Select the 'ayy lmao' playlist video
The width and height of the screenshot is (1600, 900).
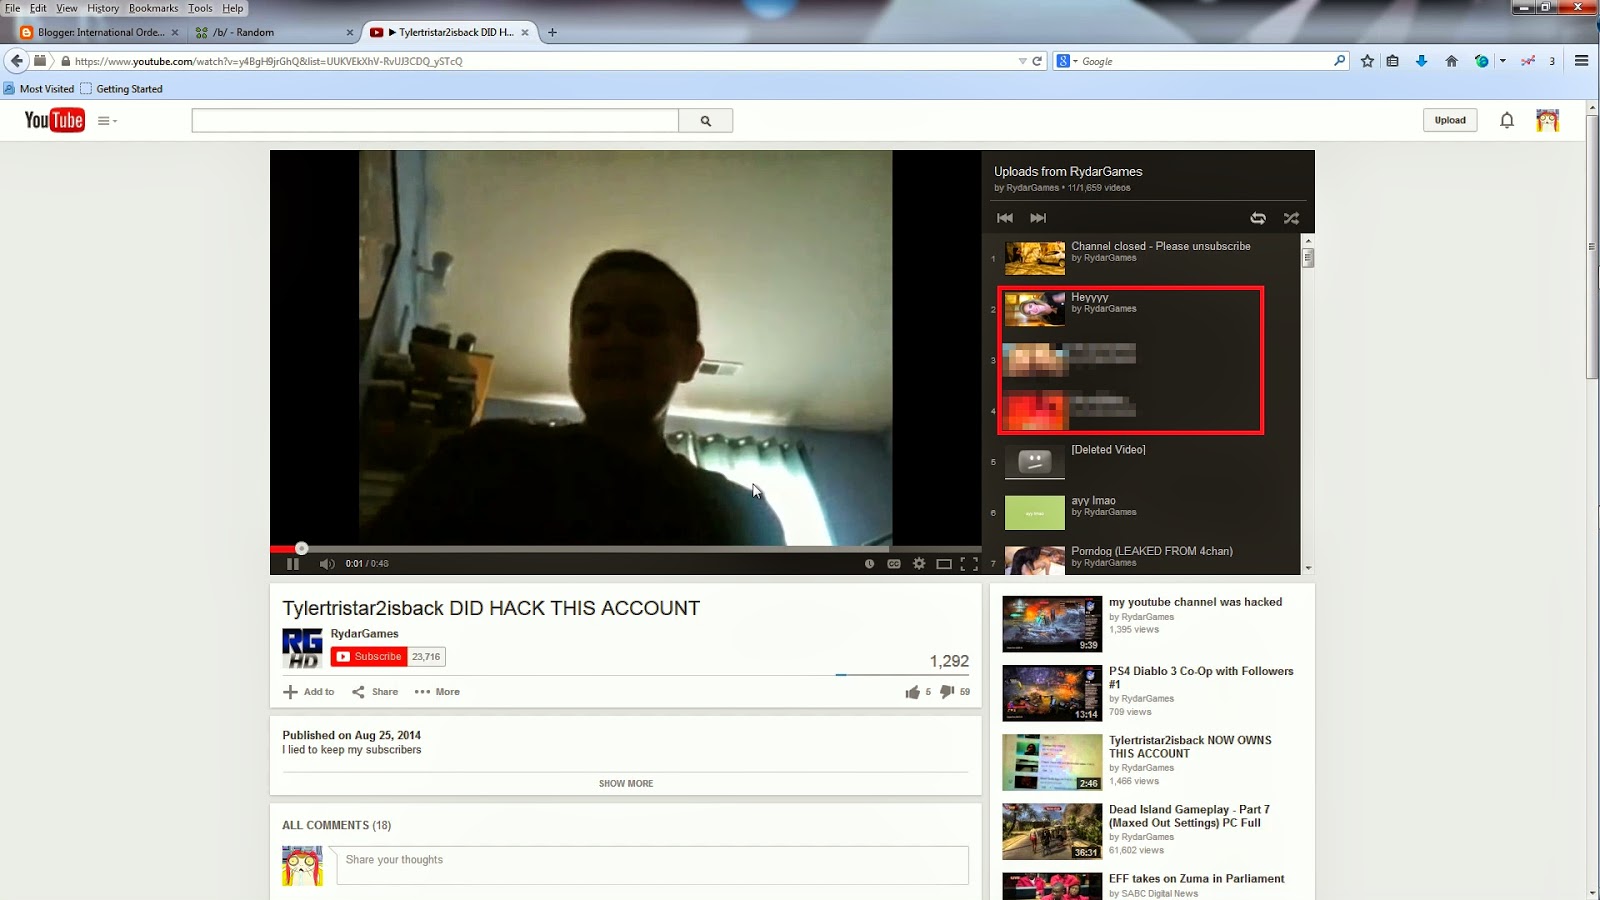coord(1145,512)
